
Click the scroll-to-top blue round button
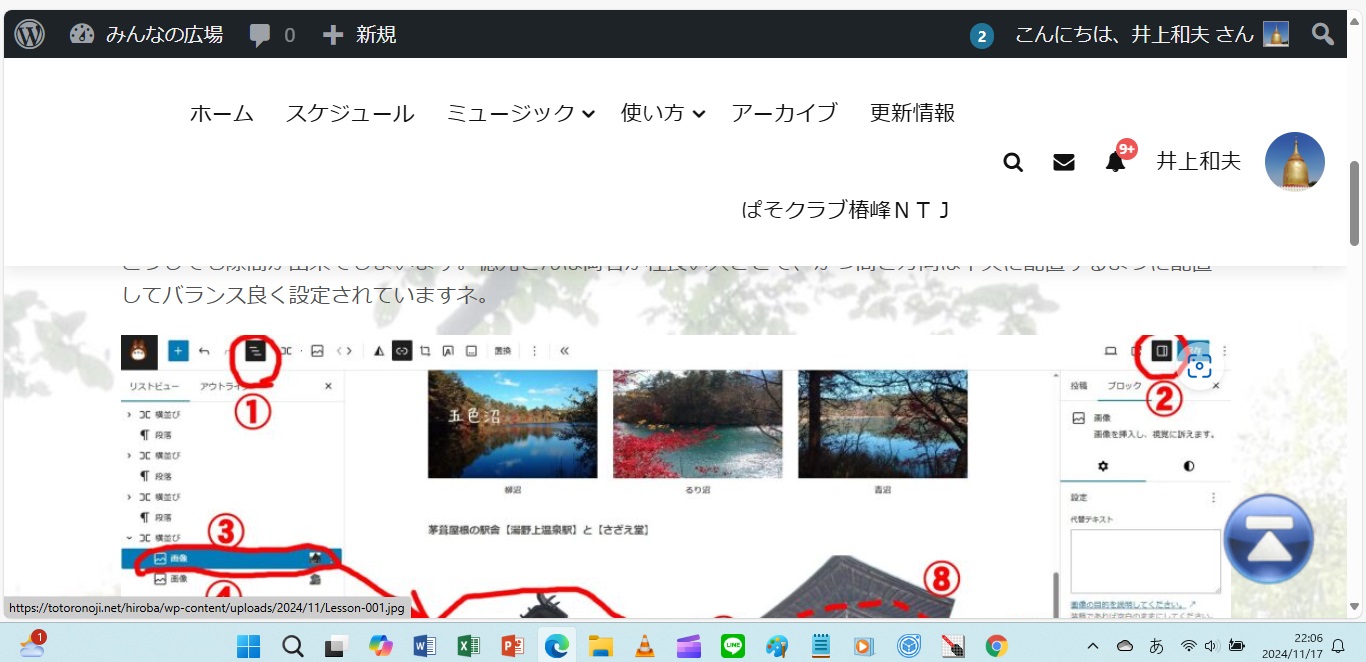[x=1268, y=539]
